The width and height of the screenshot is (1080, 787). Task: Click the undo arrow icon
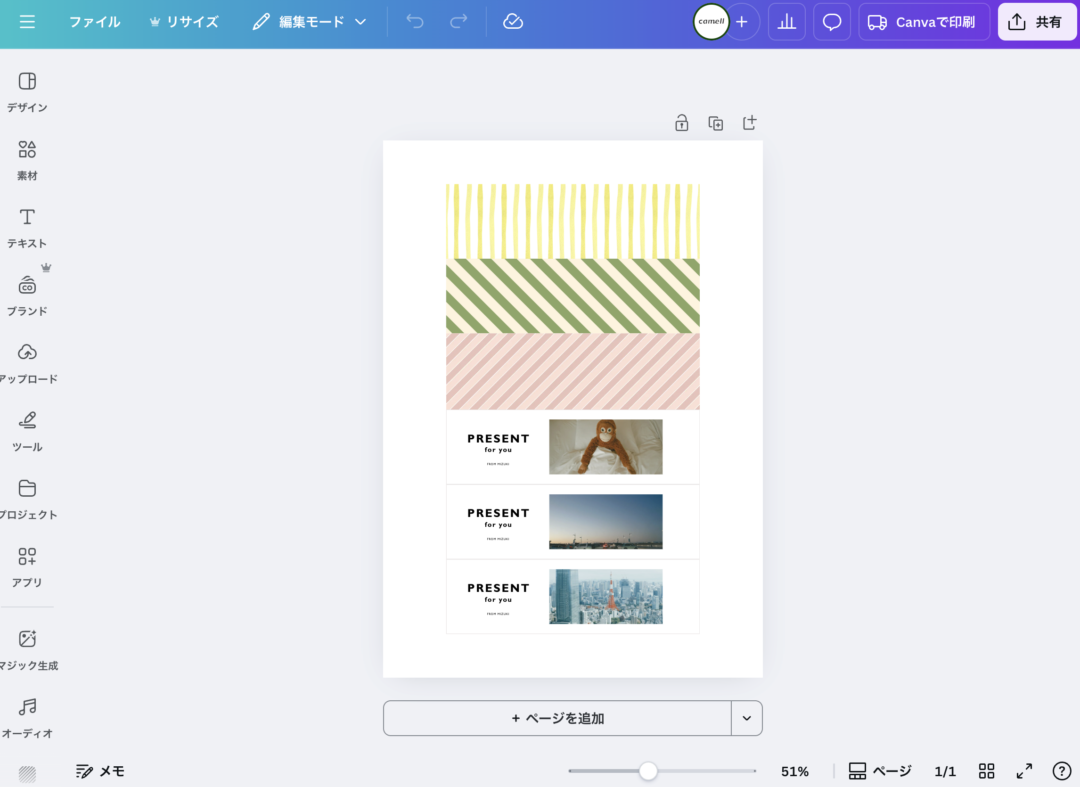(415, 22)
